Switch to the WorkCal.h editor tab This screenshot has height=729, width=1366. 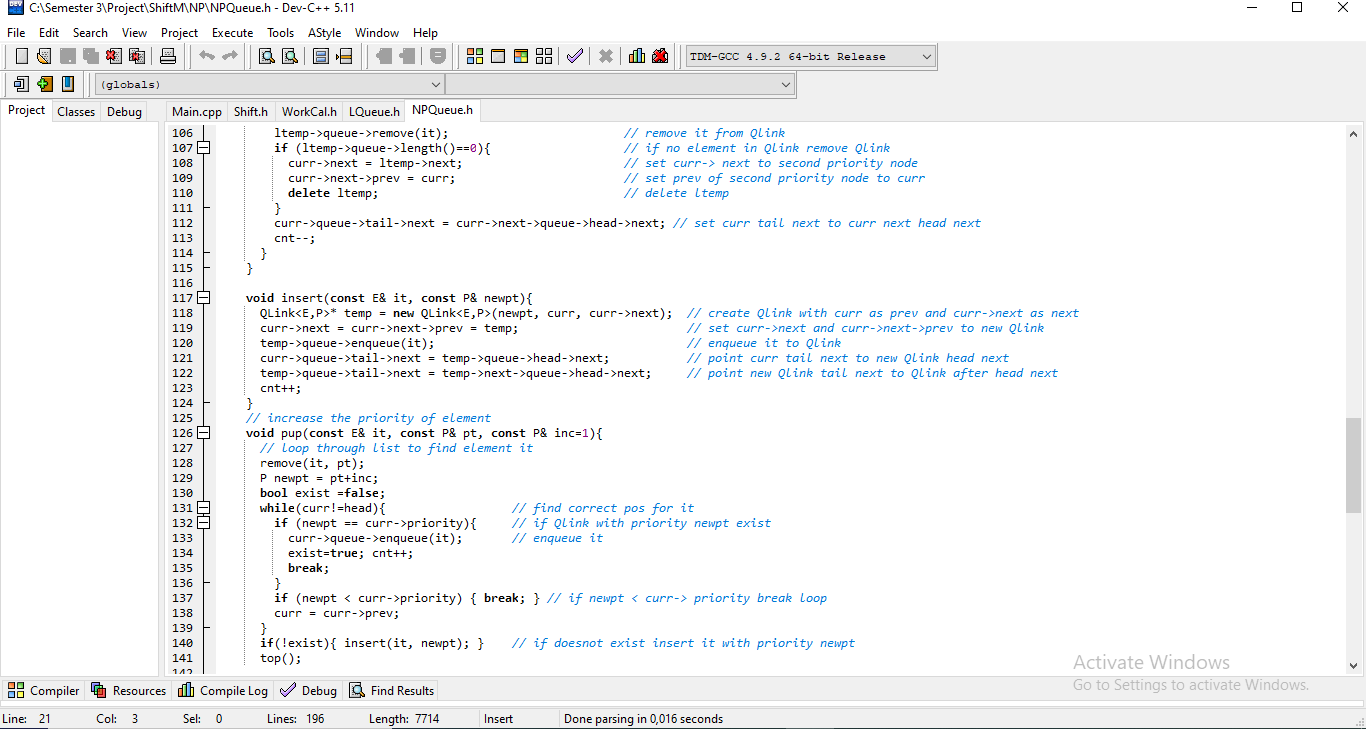point(309,111)
